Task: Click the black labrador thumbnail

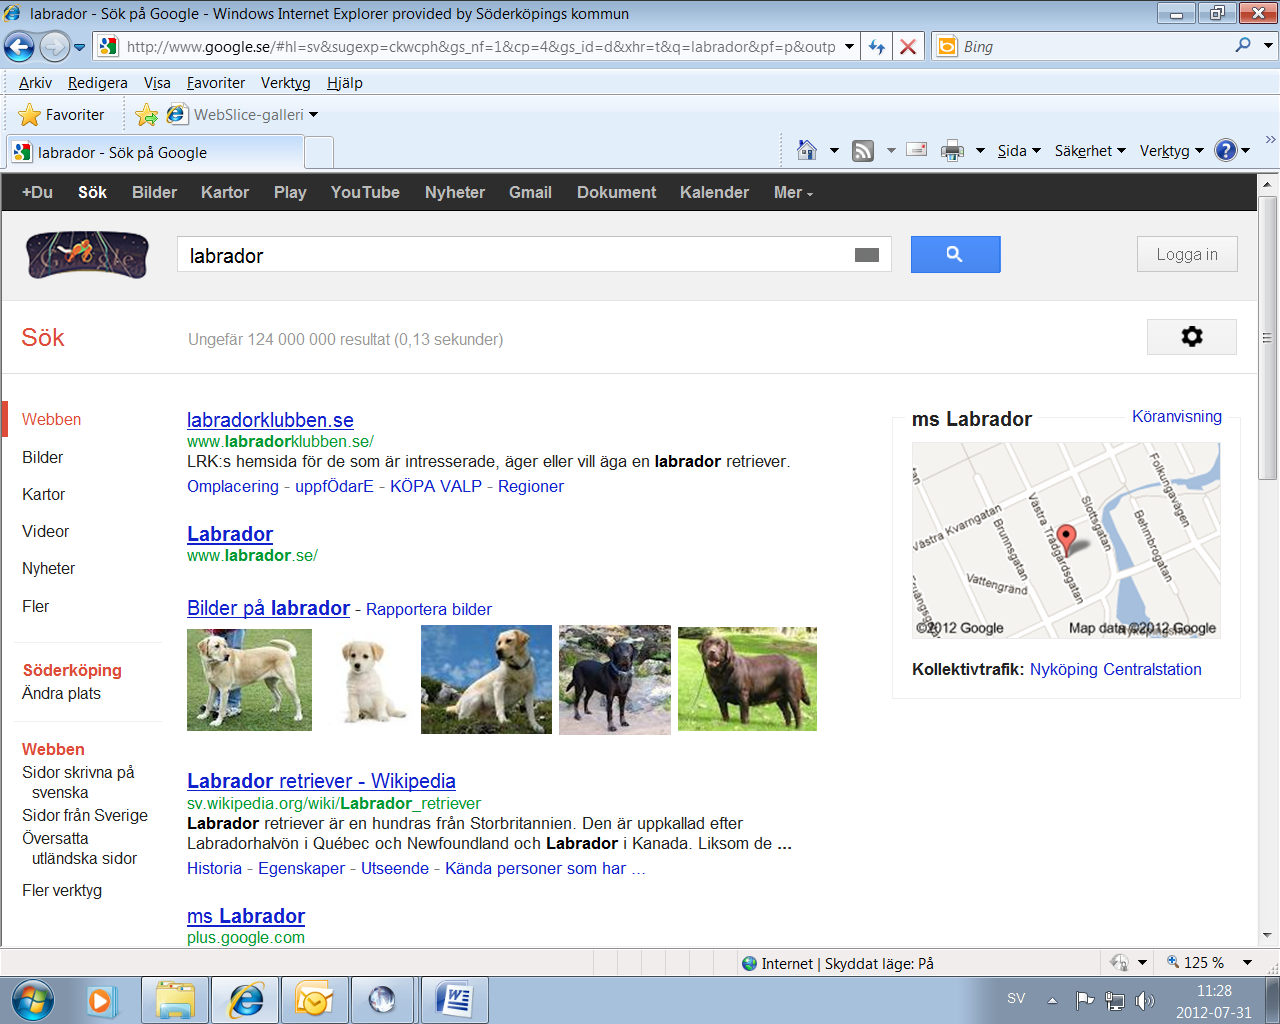Action: pos(615,680)
